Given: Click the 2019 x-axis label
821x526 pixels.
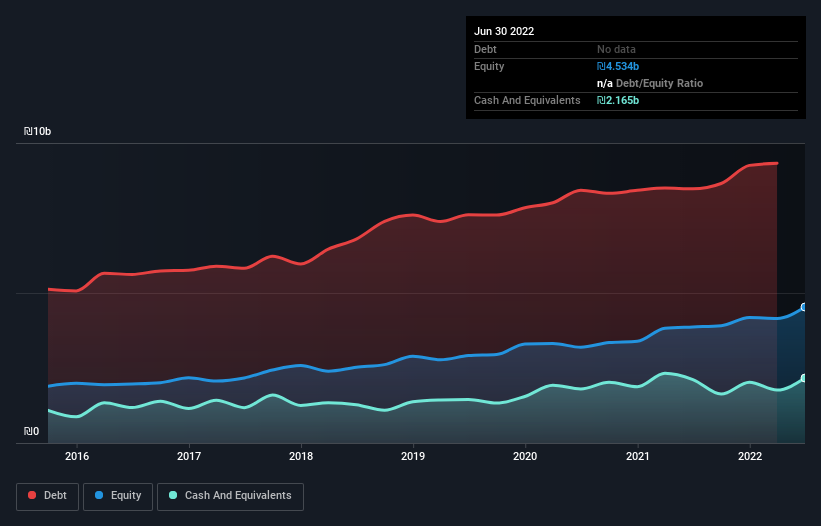Looking at the screenshot, I should click(413, 456).
